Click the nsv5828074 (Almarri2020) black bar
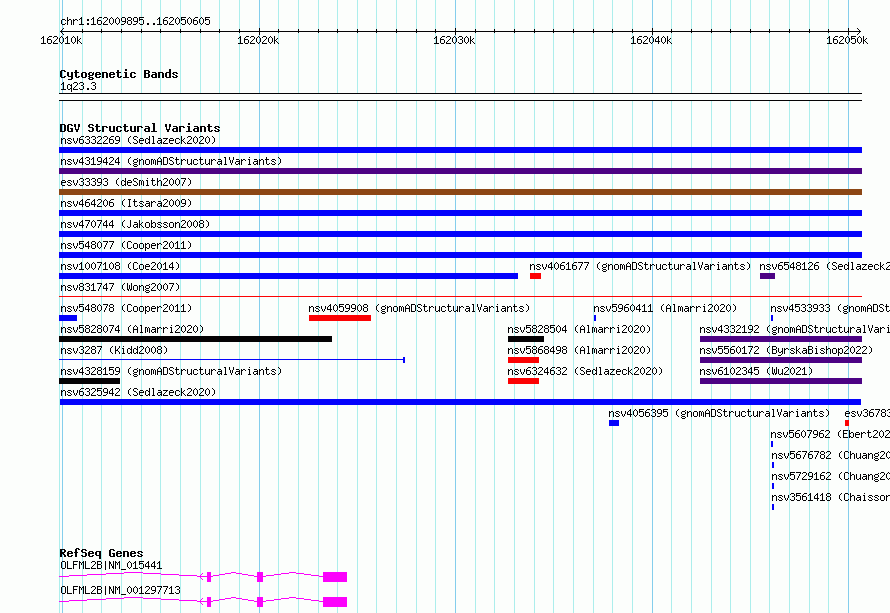 [x=195, y=339]
